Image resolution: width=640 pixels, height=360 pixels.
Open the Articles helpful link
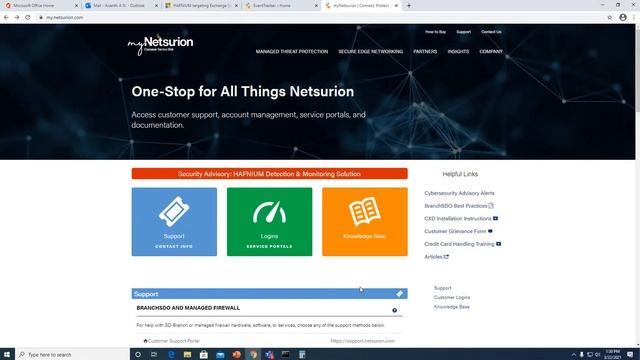[436, 257]
